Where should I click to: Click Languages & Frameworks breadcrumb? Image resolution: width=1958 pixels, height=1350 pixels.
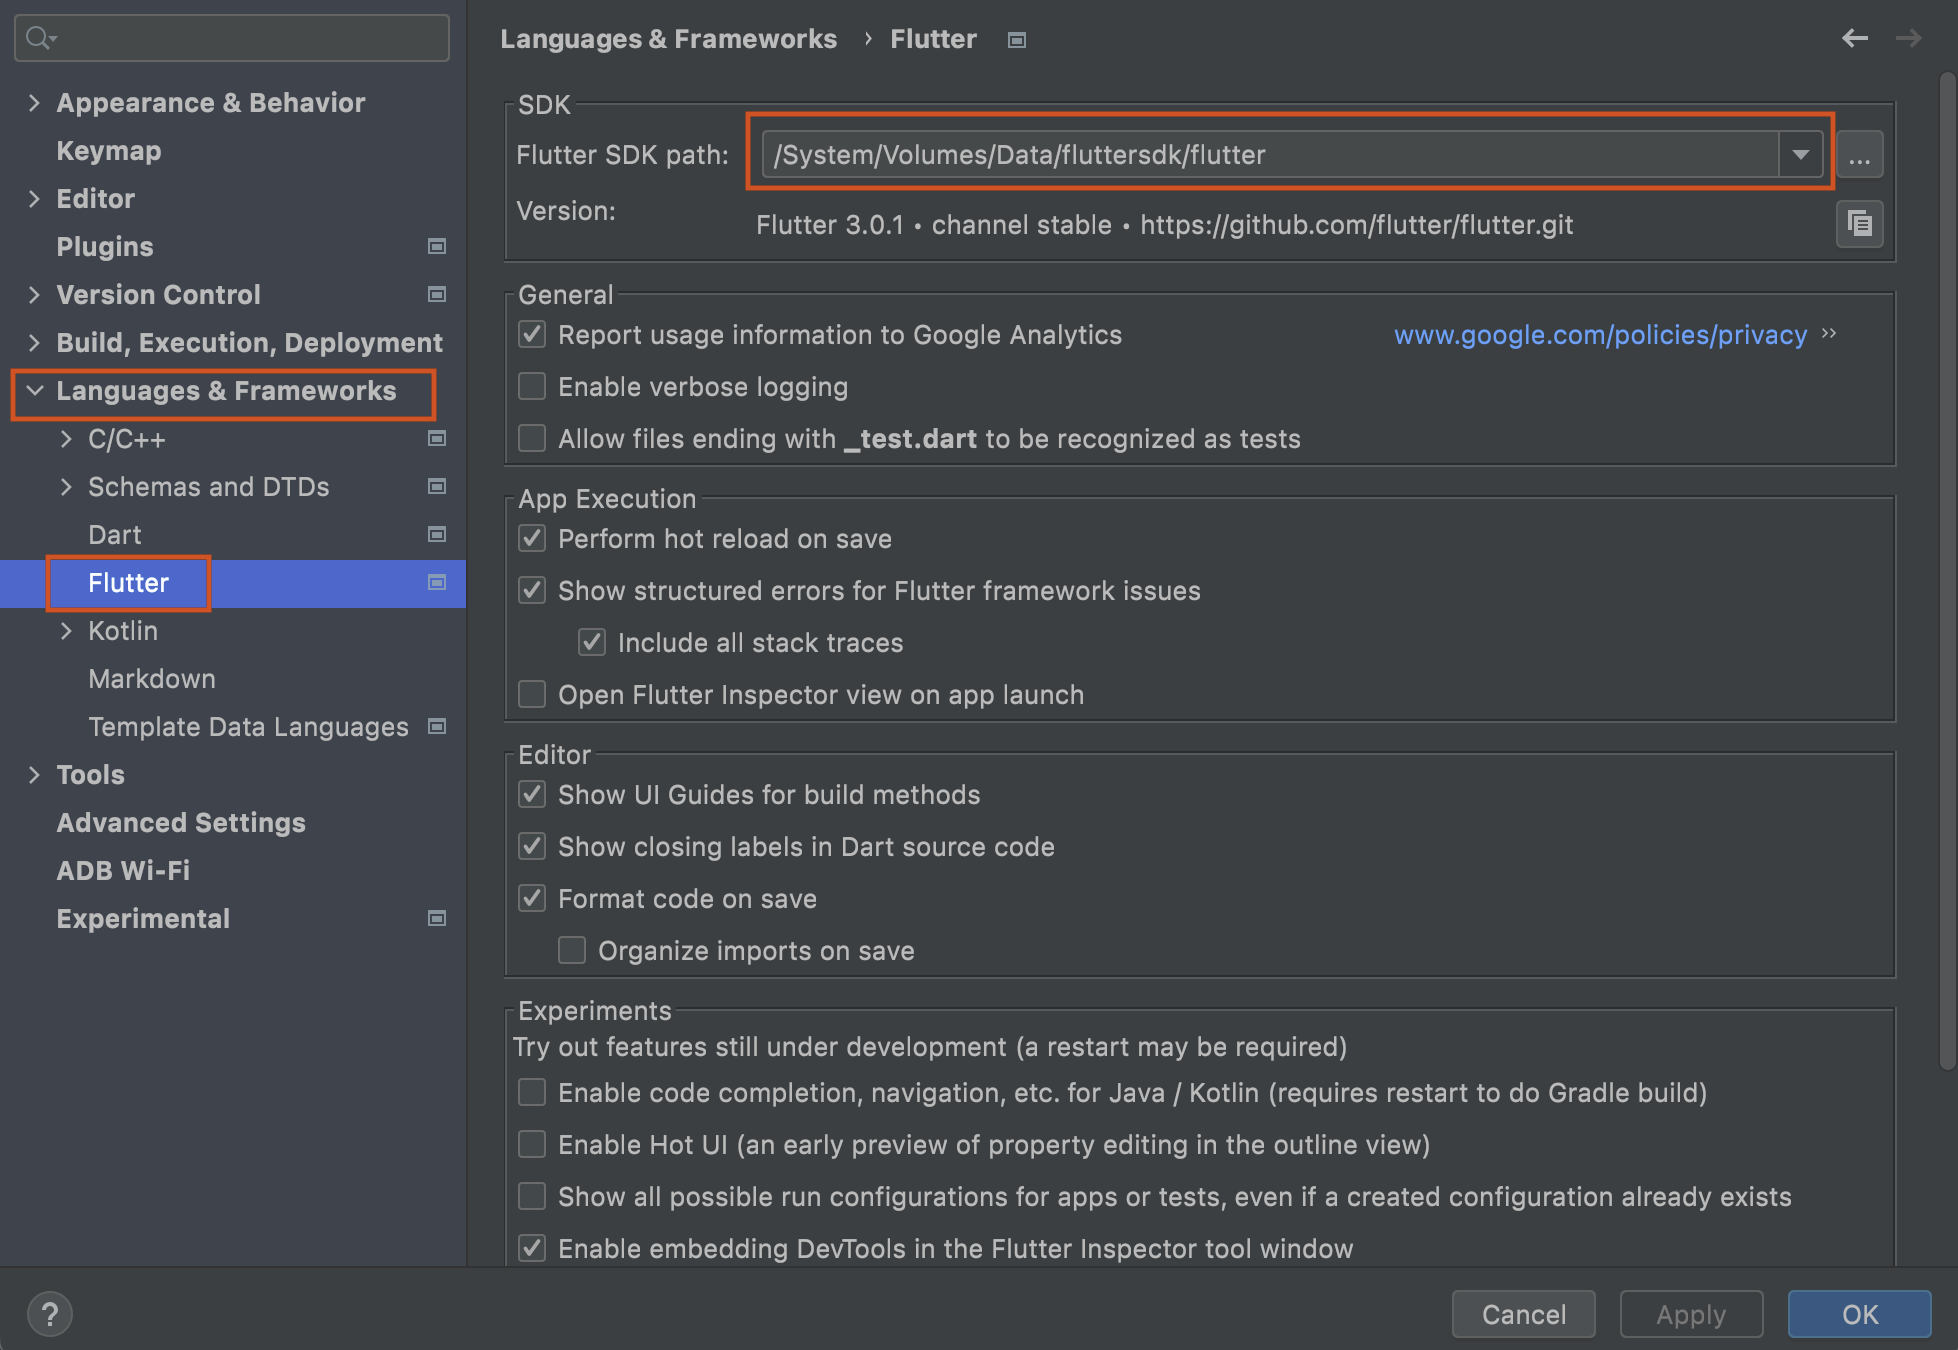[x=668, y=39]
